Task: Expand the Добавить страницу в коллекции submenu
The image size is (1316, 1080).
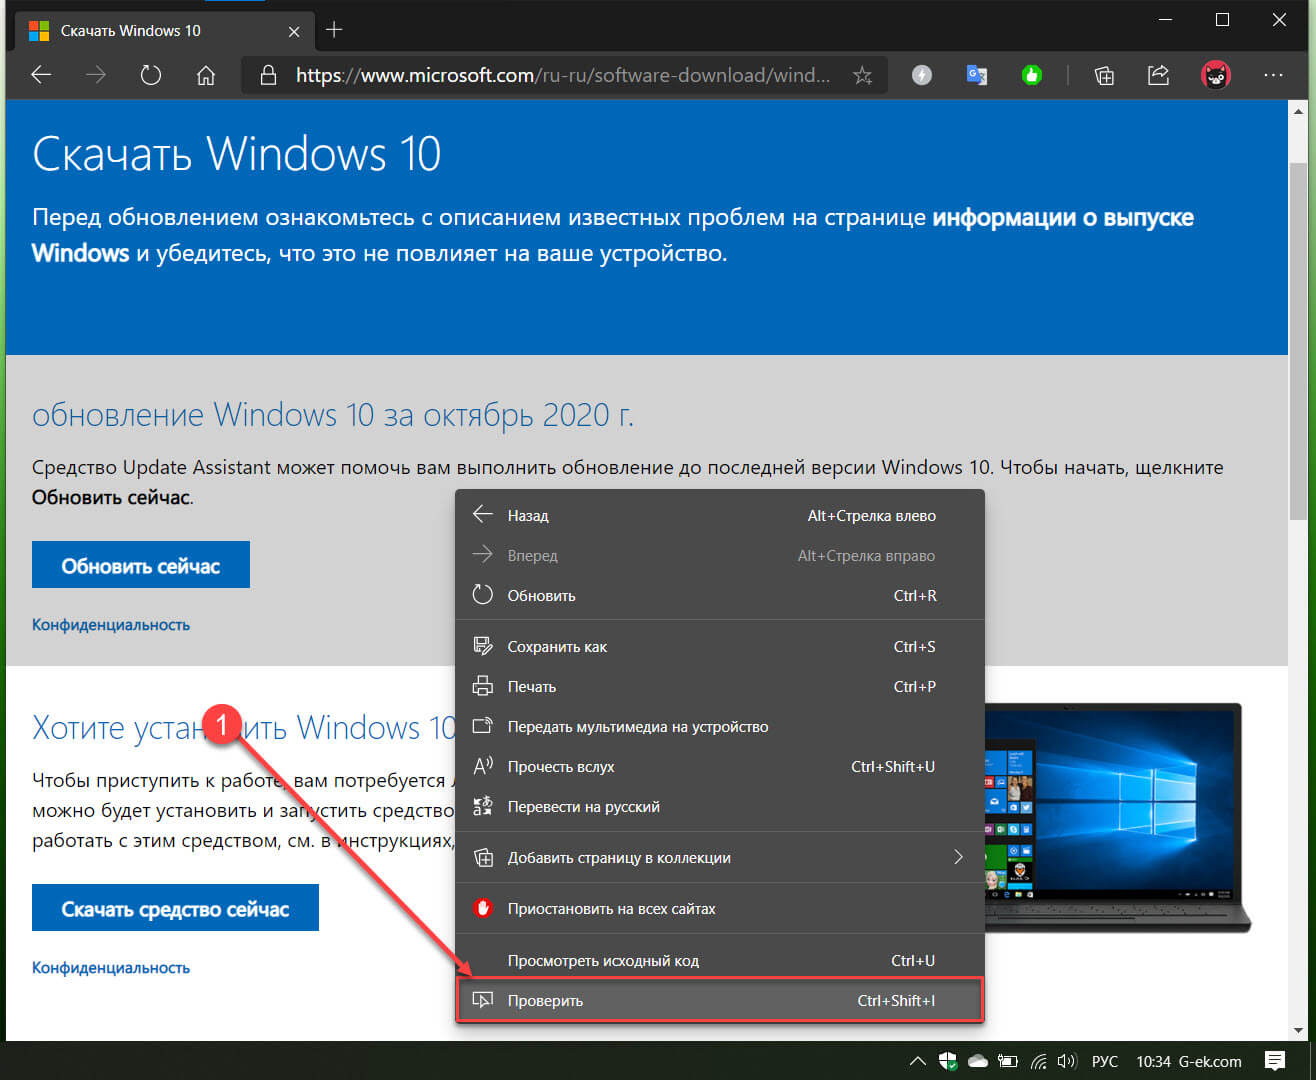Action: [x=720, y=858]
